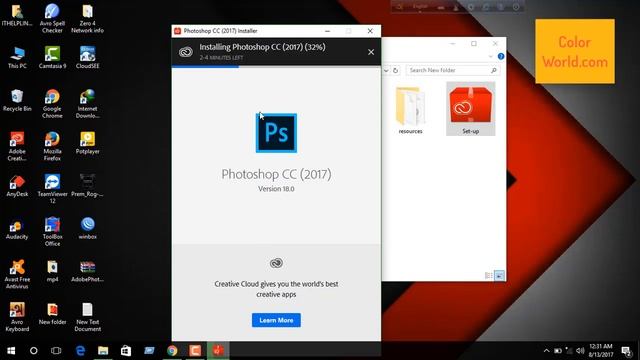640x360 pixels.
Task: Open ToolBox Office desktop icon
Action: click(x=52, y=231)
